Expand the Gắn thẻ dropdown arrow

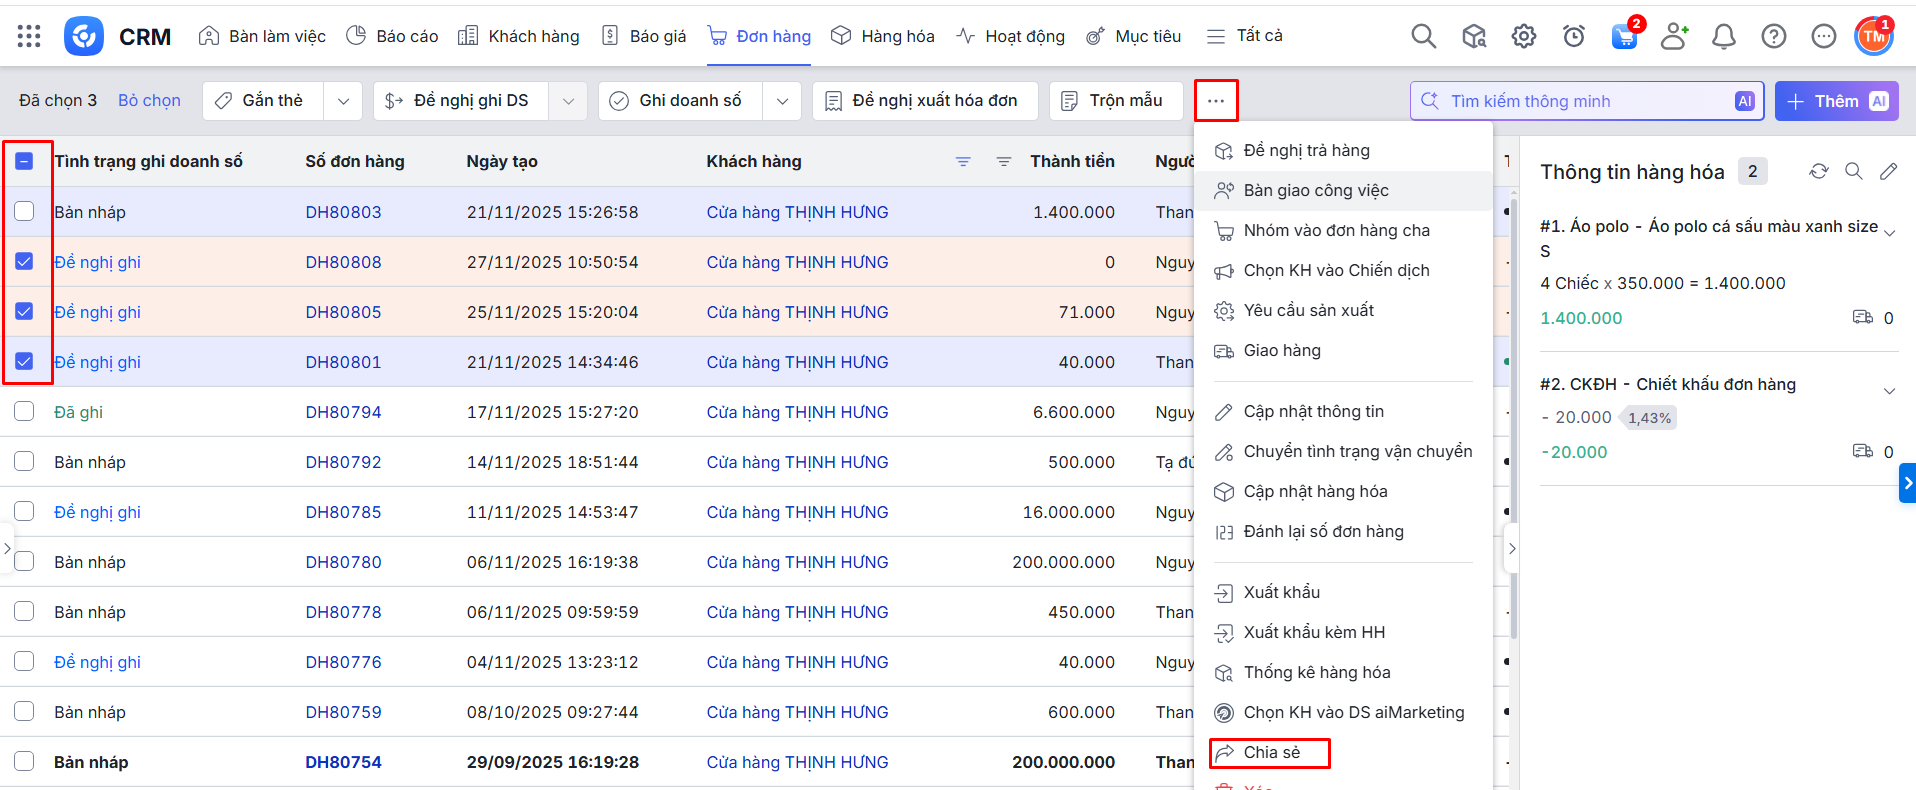(x=343, y=101)
